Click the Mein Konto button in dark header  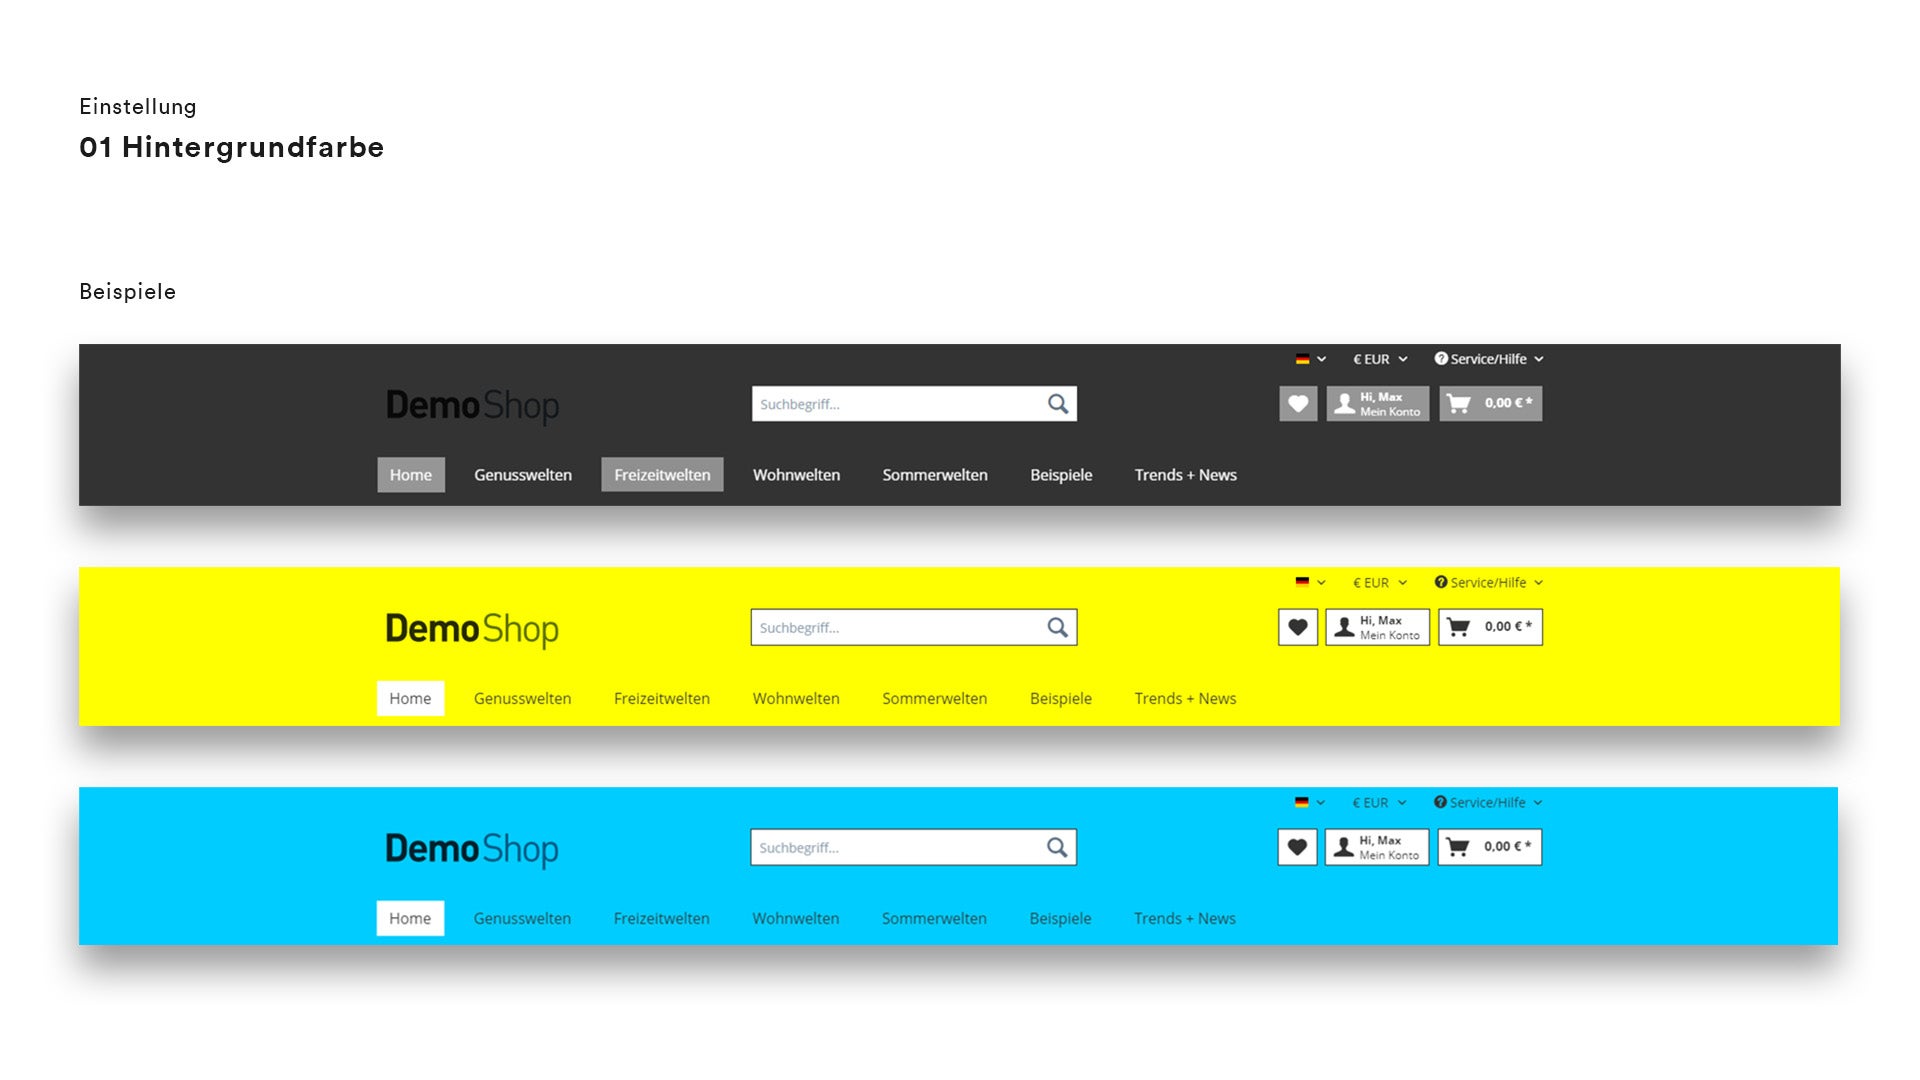tap(1377, 402)
